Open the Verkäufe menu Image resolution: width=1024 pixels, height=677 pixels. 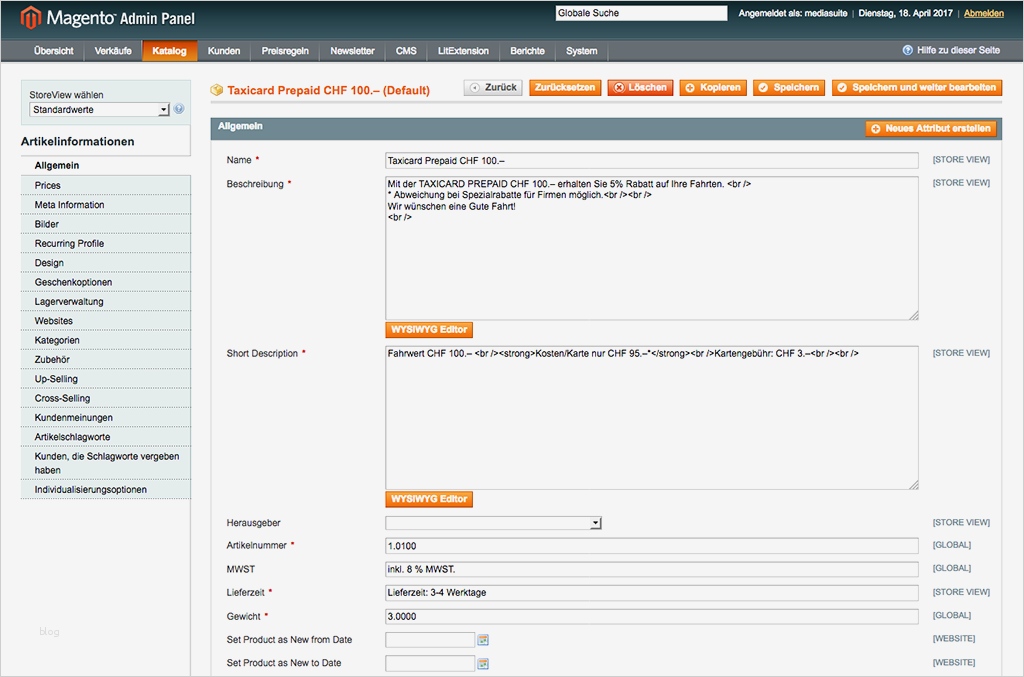click(x=113, y=51)
